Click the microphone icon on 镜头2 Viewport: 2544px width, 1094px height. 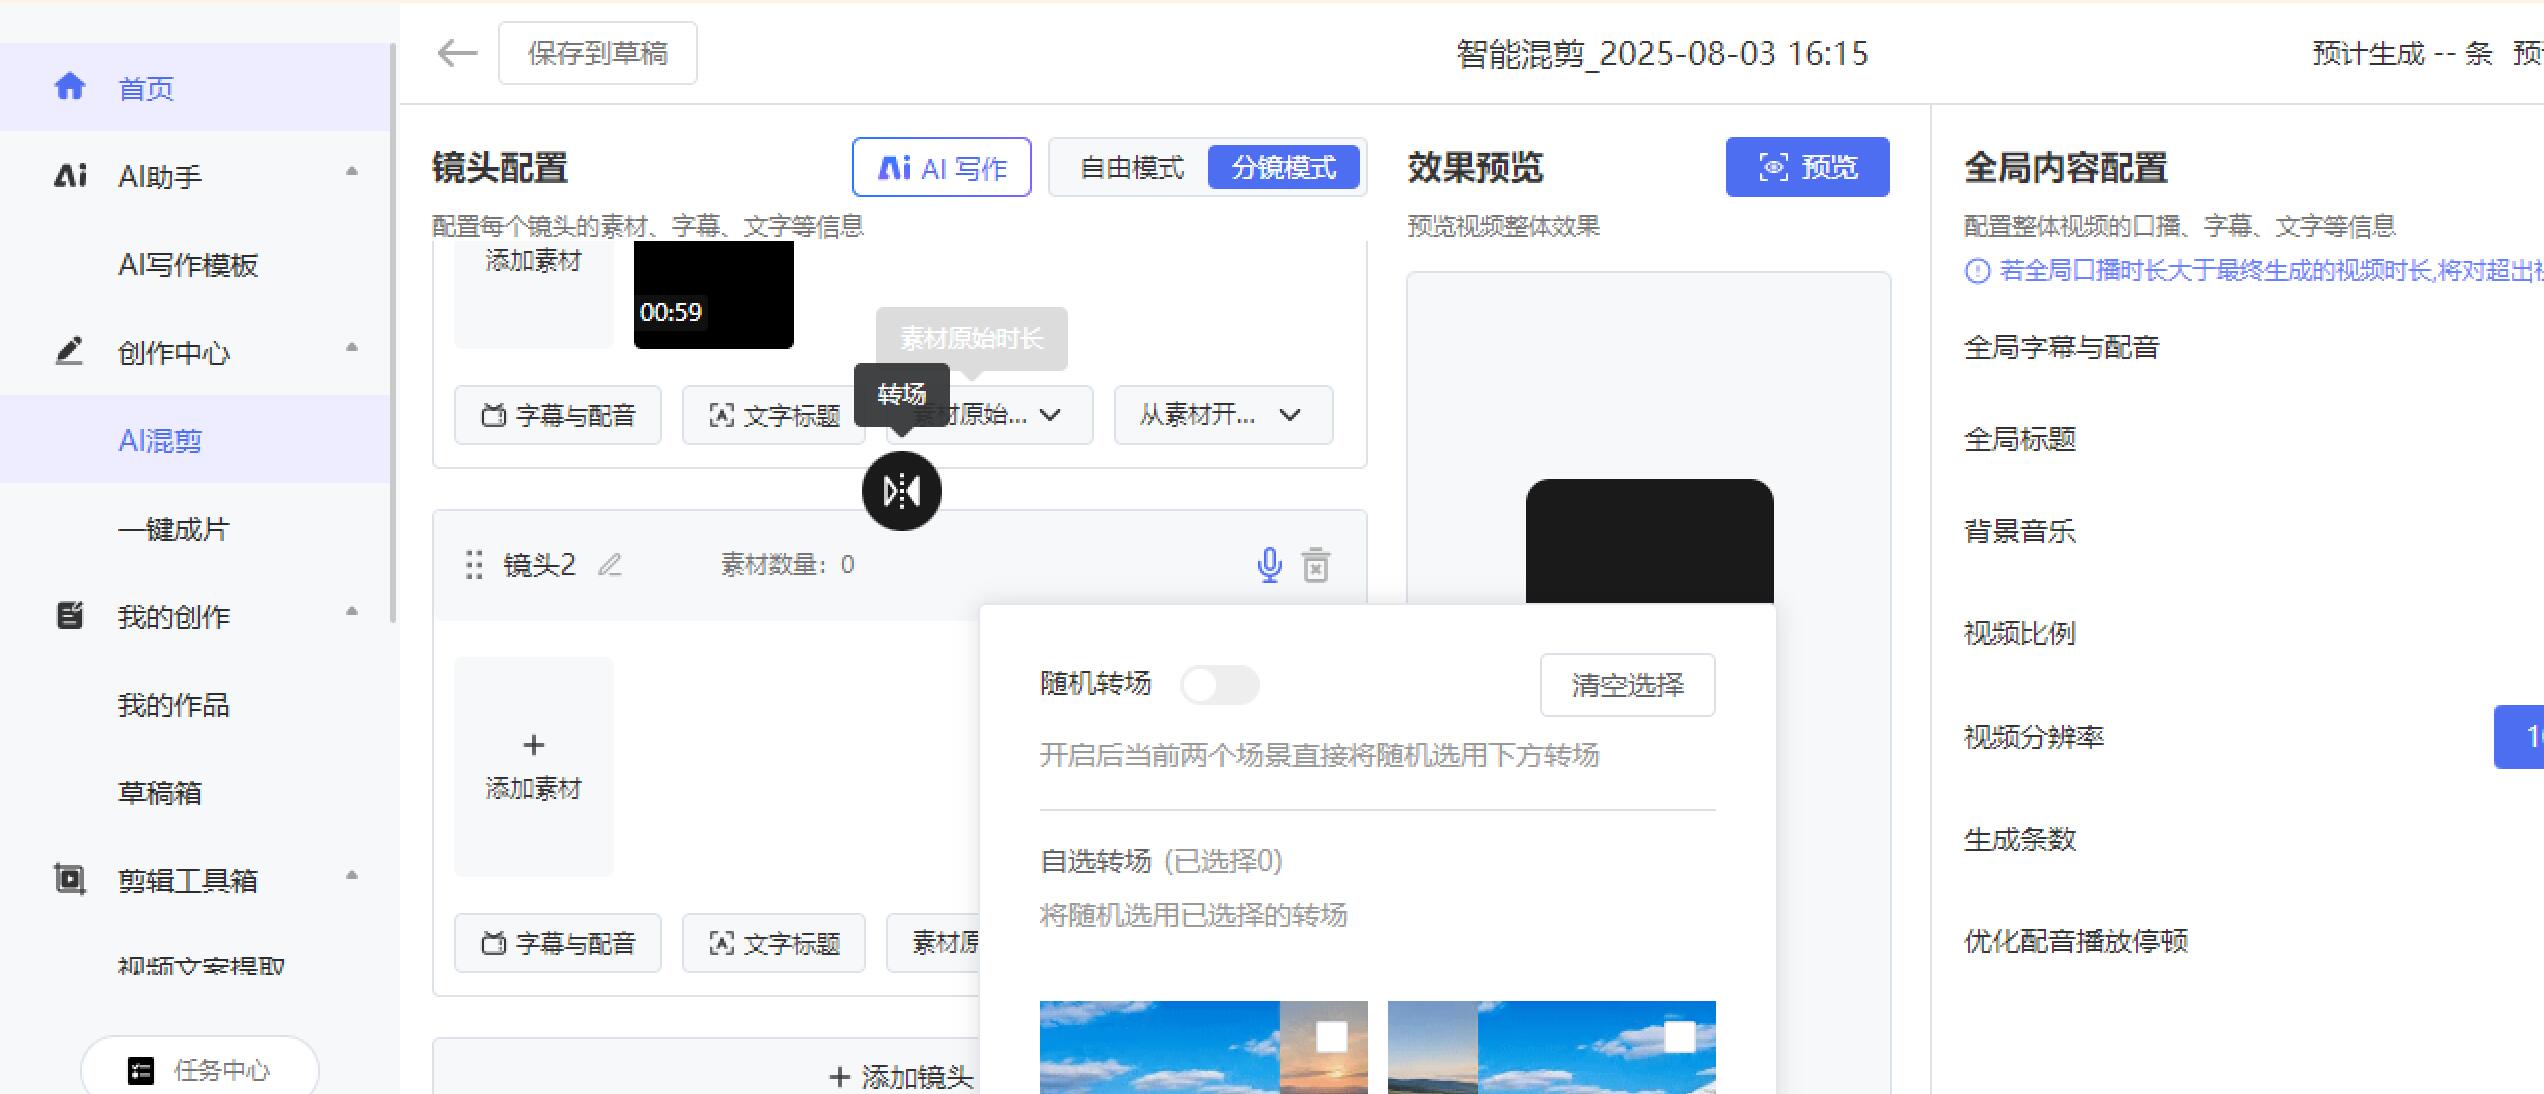(1269, 565)
